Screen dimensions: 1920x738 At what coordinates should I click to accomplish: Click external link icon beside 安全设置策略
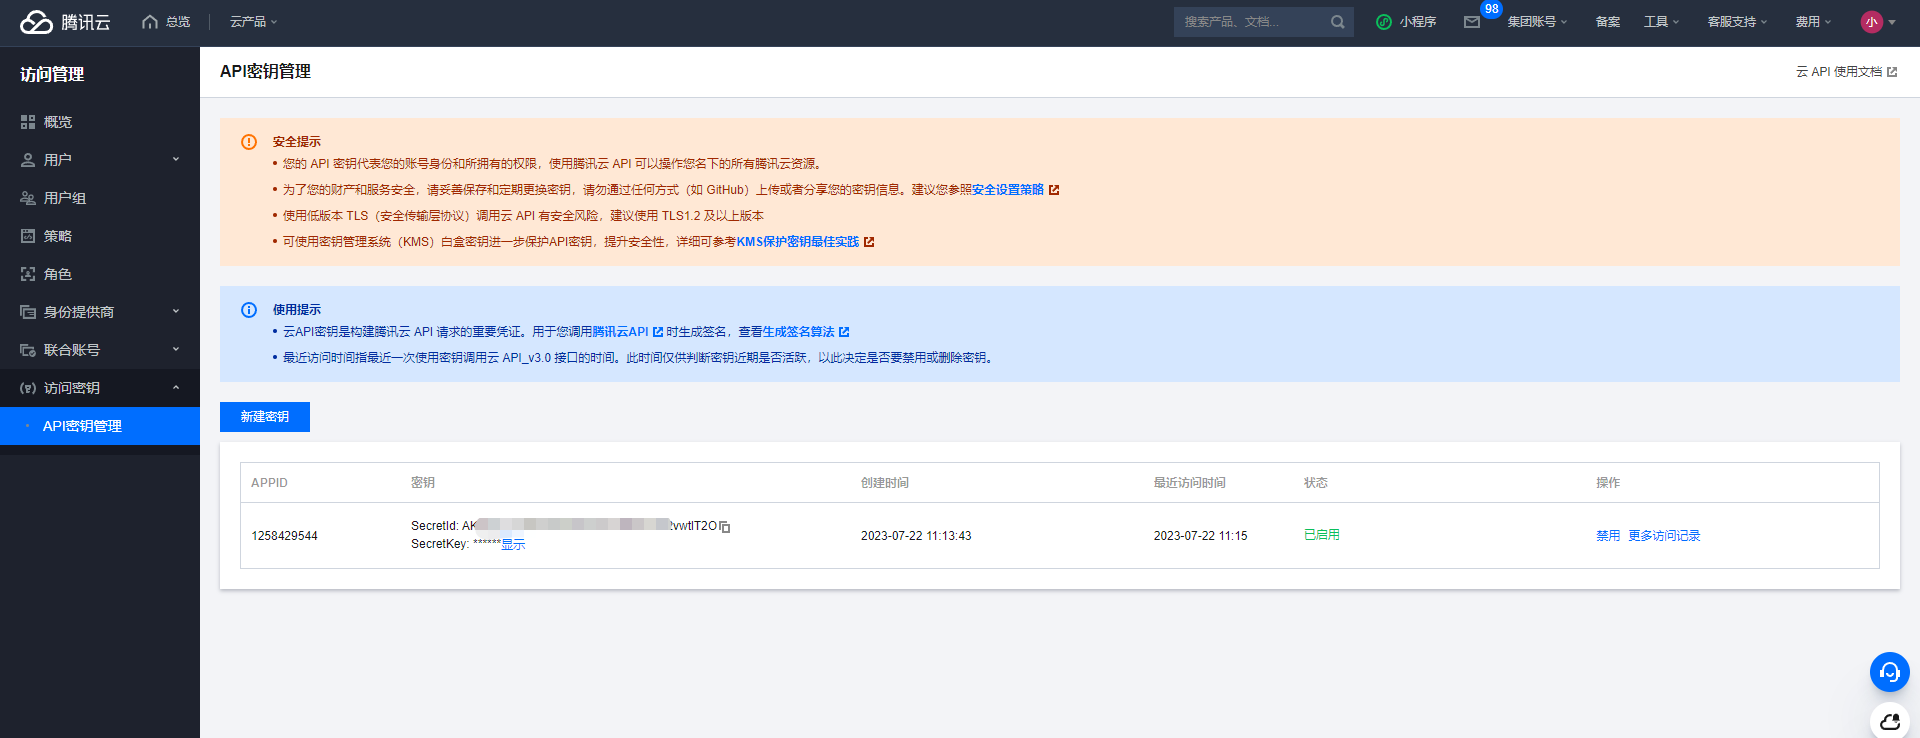pos(1053,190)
